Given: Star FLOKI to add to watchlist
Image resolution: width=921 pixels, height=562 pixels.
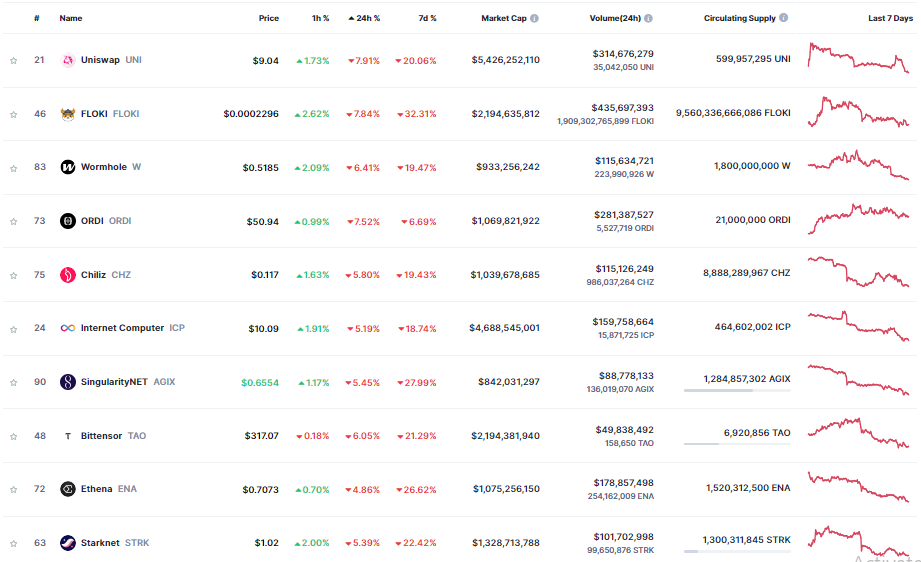Looking at the screenshot, I should 14,115.
